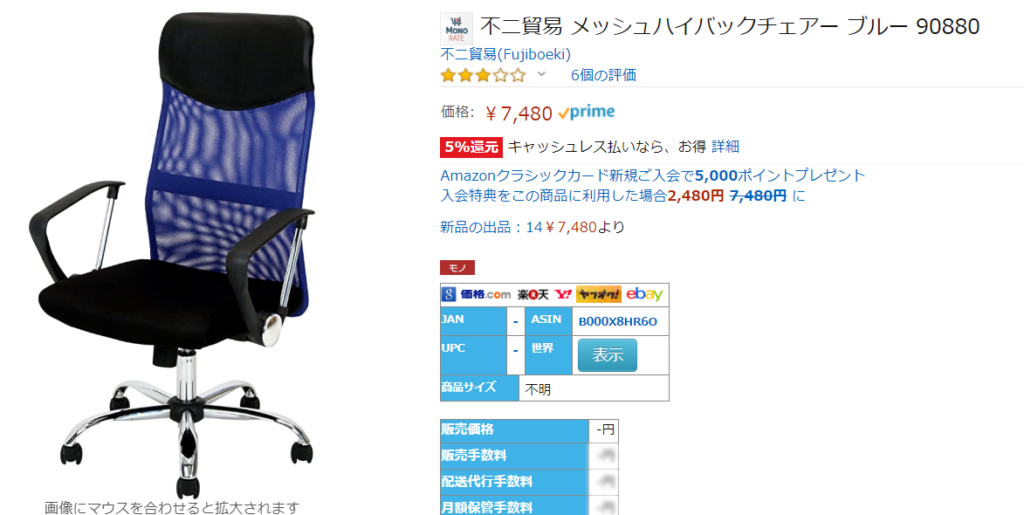The image size is (1024, 515).
Task: Open the ヤフオク! auction logo
Action: pyautogui.click(x=598, y=294)
